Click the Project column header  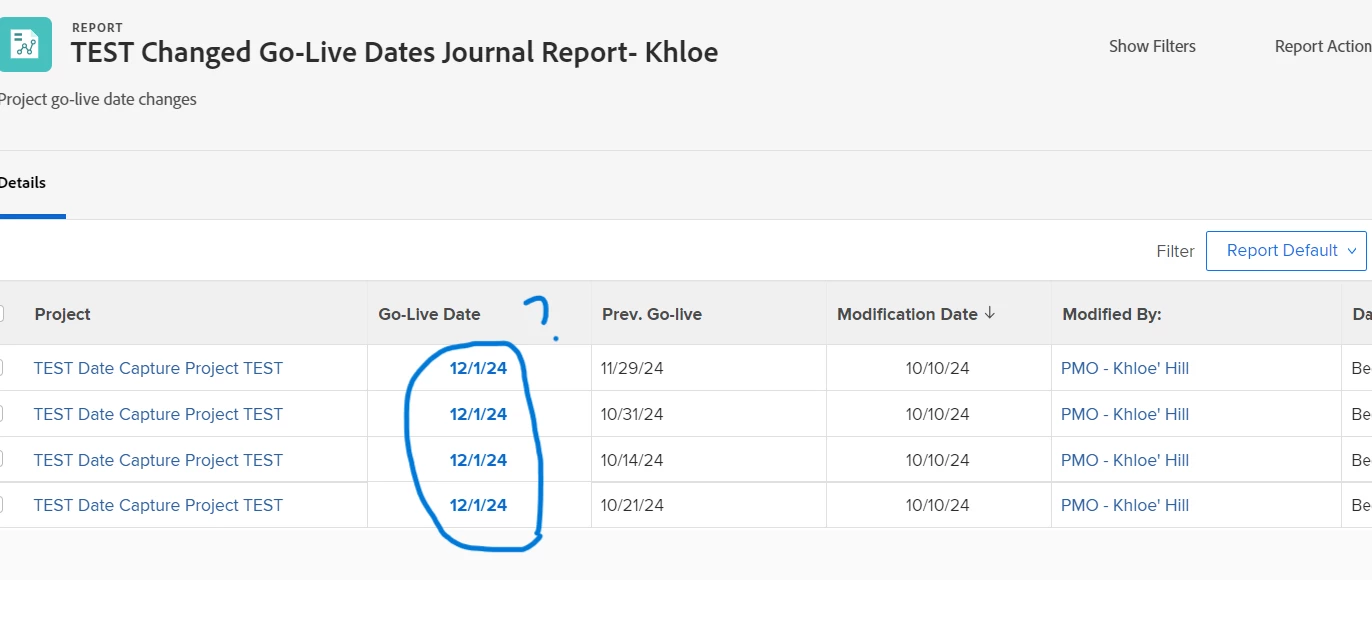click(62, 314)
